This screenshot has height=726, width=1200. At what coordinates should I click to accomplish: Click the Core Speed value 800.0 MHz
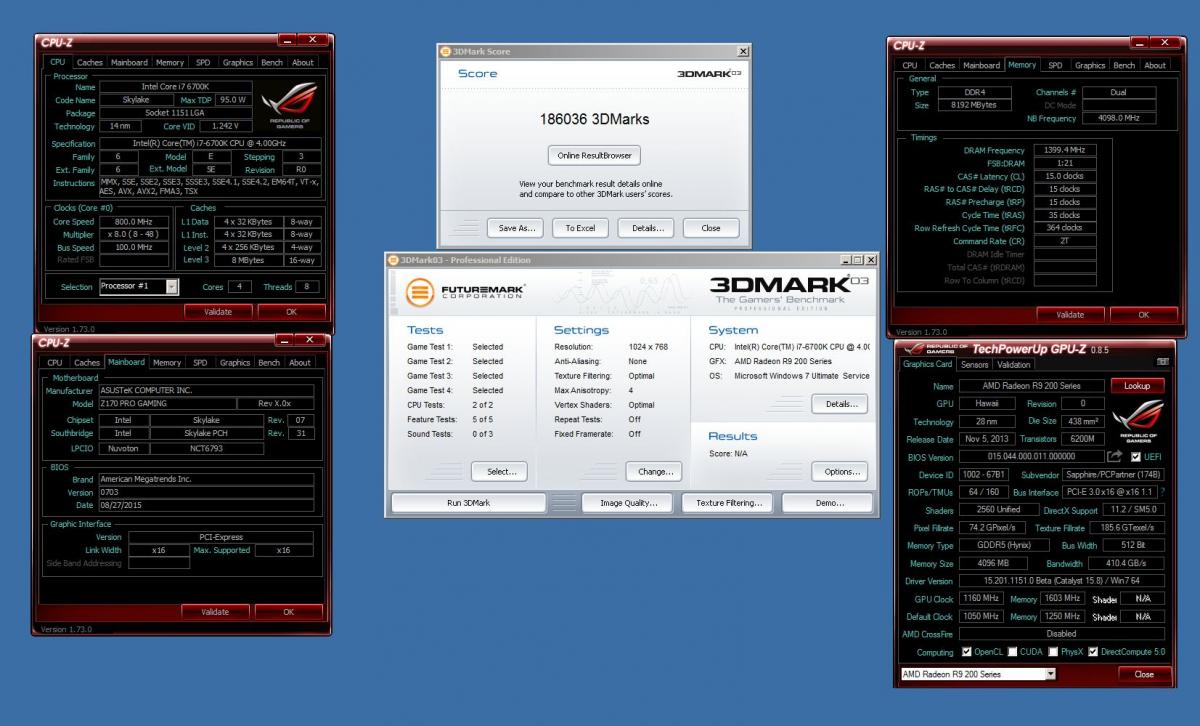(x=134, y=222)
